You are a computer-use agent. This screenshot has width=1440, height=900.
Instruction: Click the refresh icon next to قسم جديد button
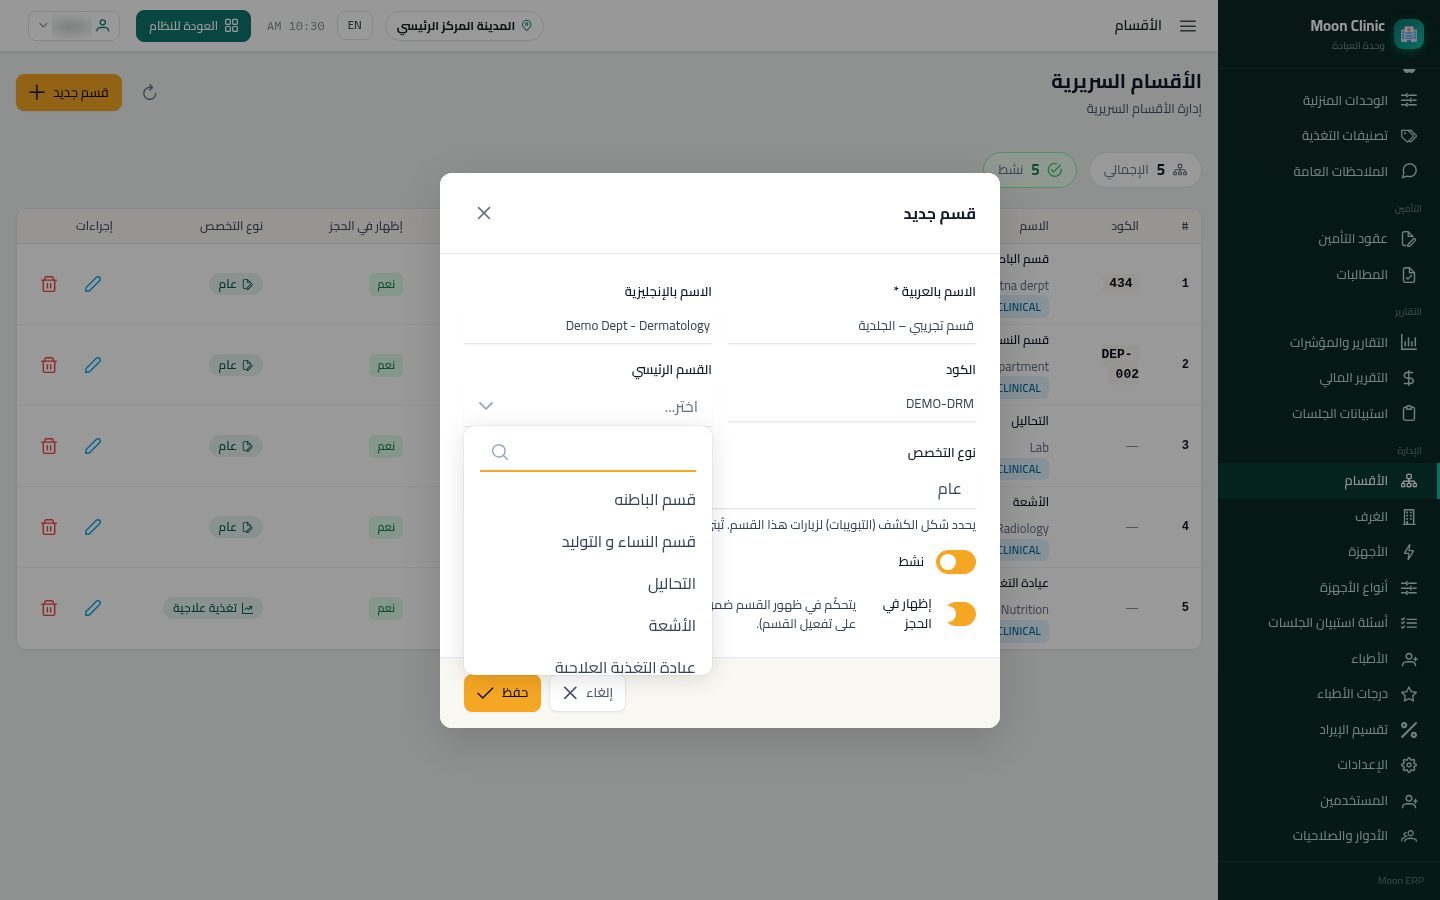click(149, 93)
